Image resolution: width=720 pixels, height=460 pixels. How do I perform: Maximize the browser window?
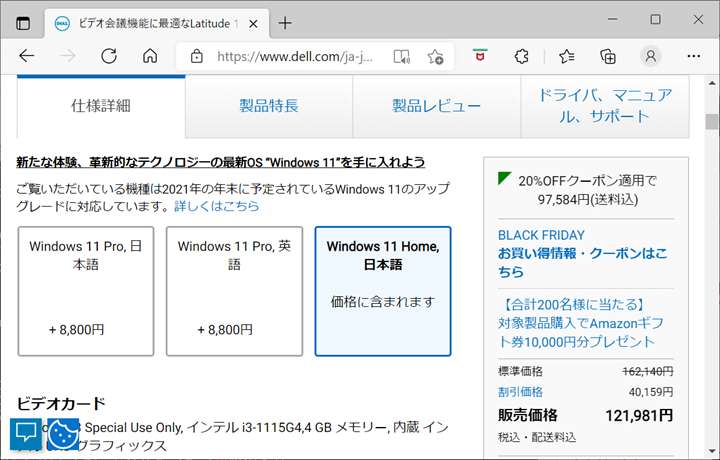(x=655, y=19)
